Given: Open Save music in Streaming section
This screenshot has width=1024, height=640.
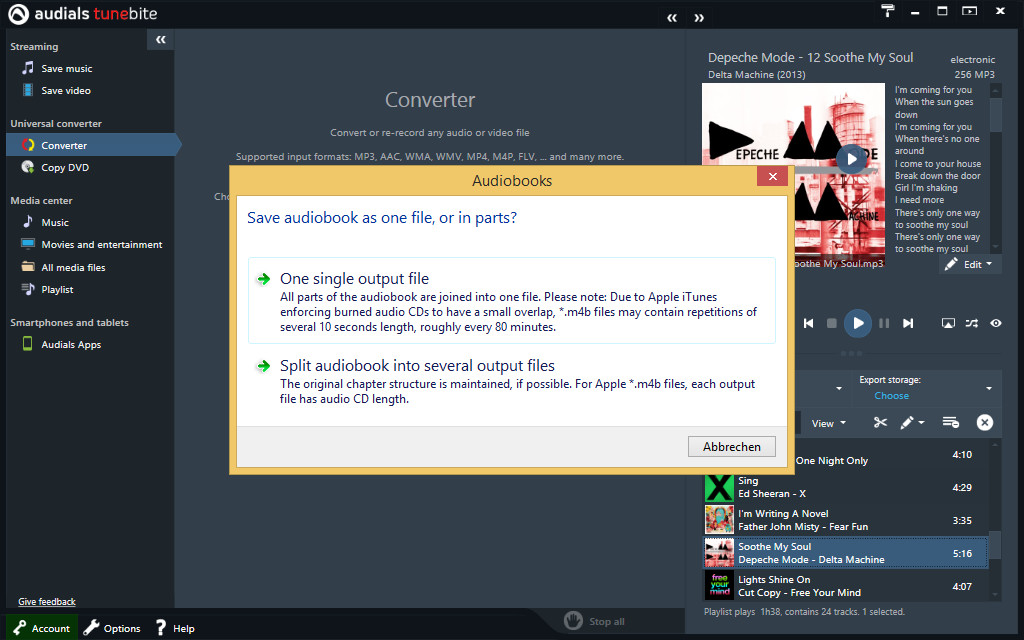Looking at the screenshot, I should coord(66,69).
